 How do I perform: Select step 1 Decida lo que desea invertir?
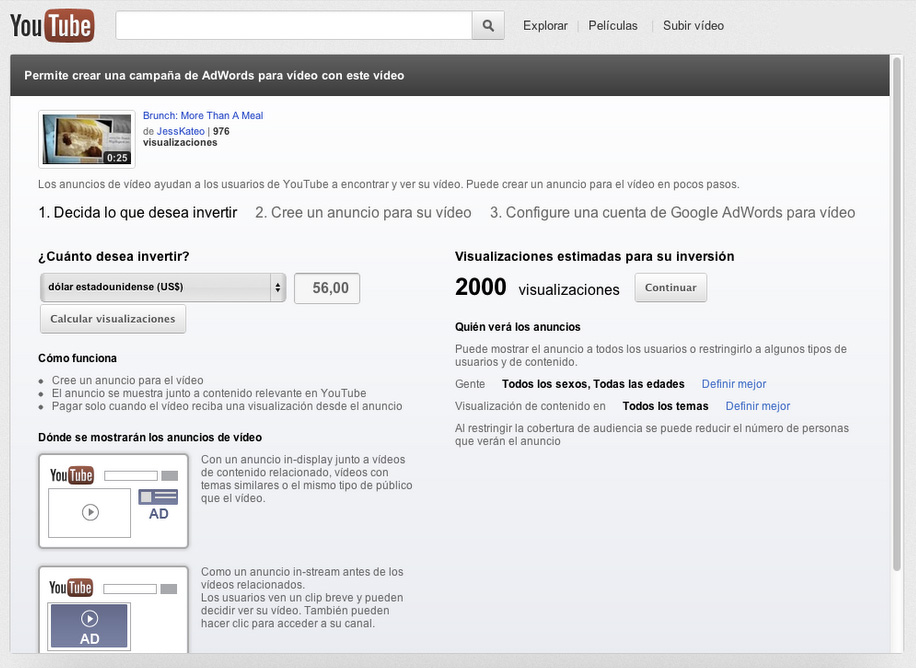point(138,213)
